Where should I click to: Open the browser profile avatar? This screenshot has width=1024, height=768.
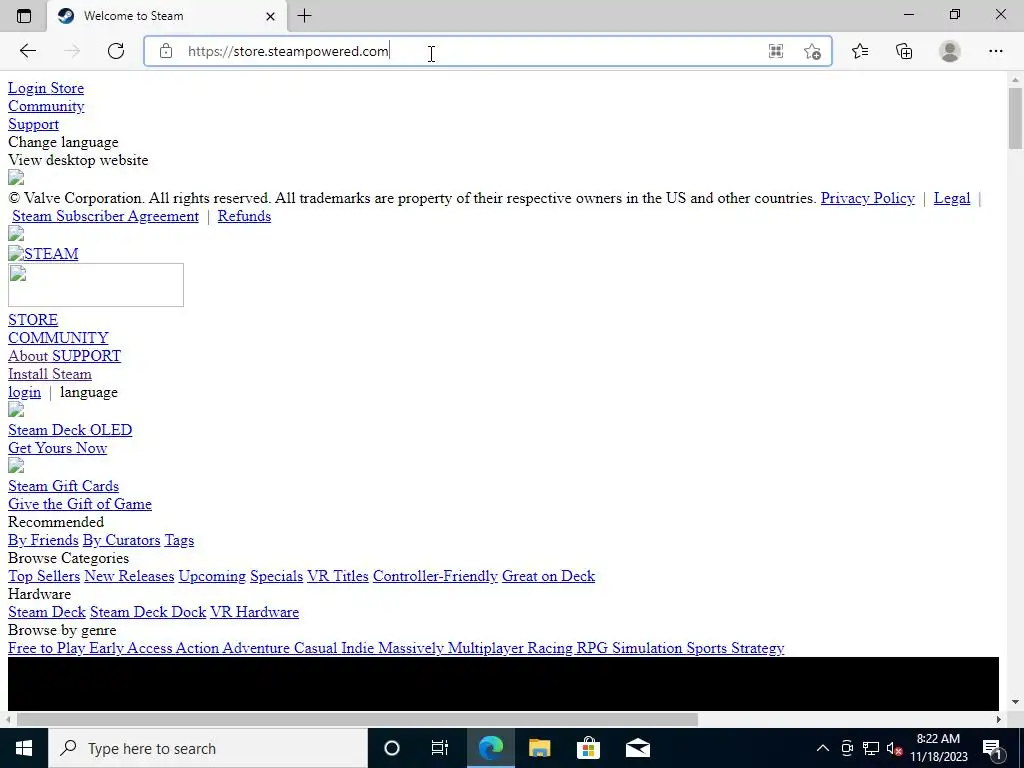pos(950,51)
